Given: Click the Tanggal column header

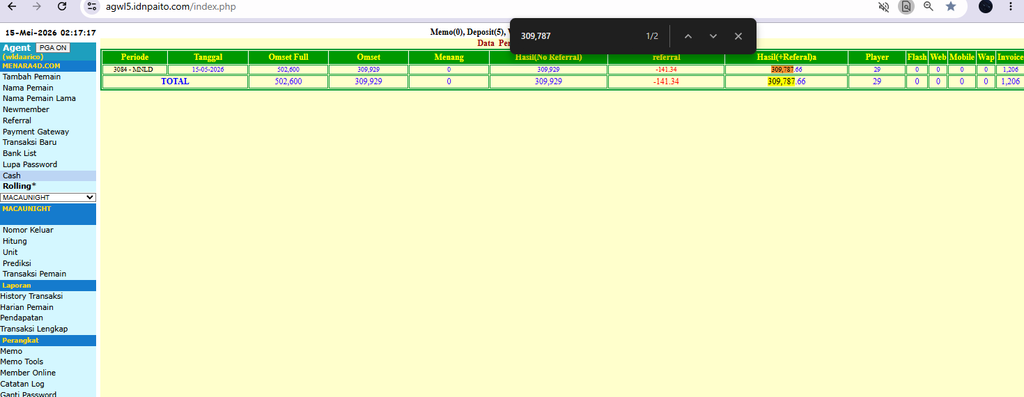Looking at the screenshot, I should pos(208,57).
